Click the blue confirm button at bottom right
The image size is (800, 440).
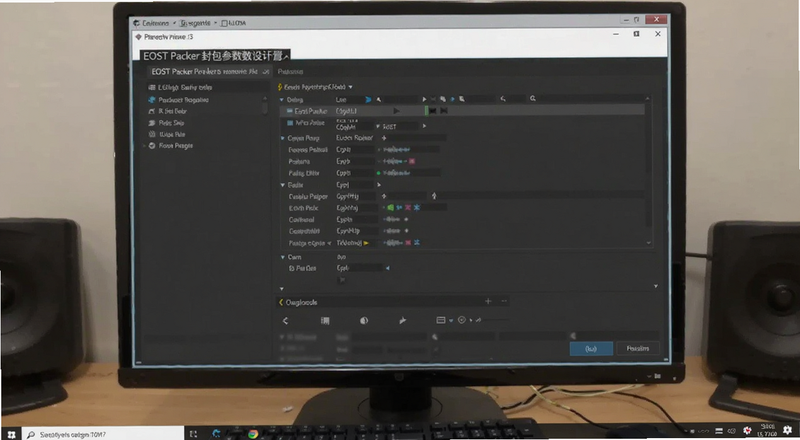[591, 349]
